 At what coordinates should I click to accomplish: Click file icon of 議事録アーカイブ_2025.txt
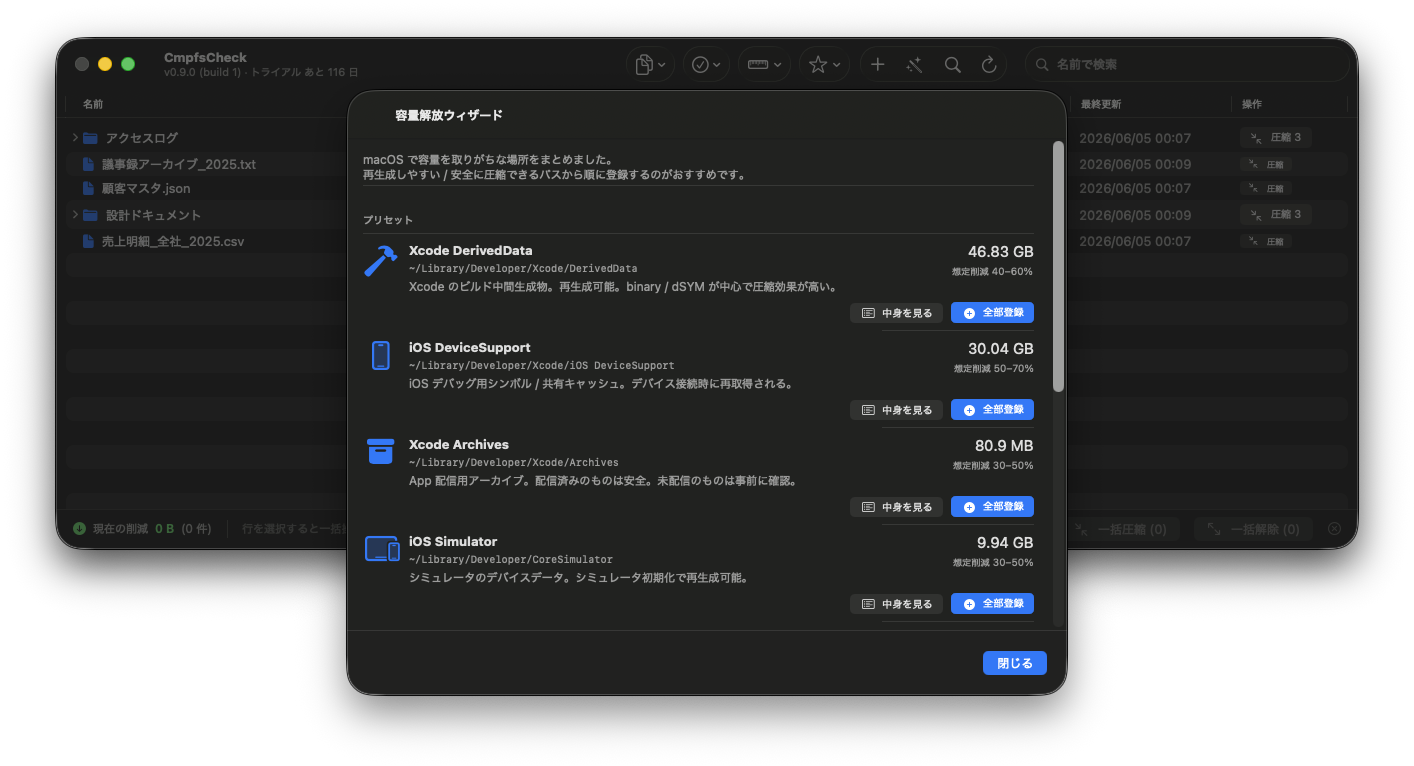[88, 164]
